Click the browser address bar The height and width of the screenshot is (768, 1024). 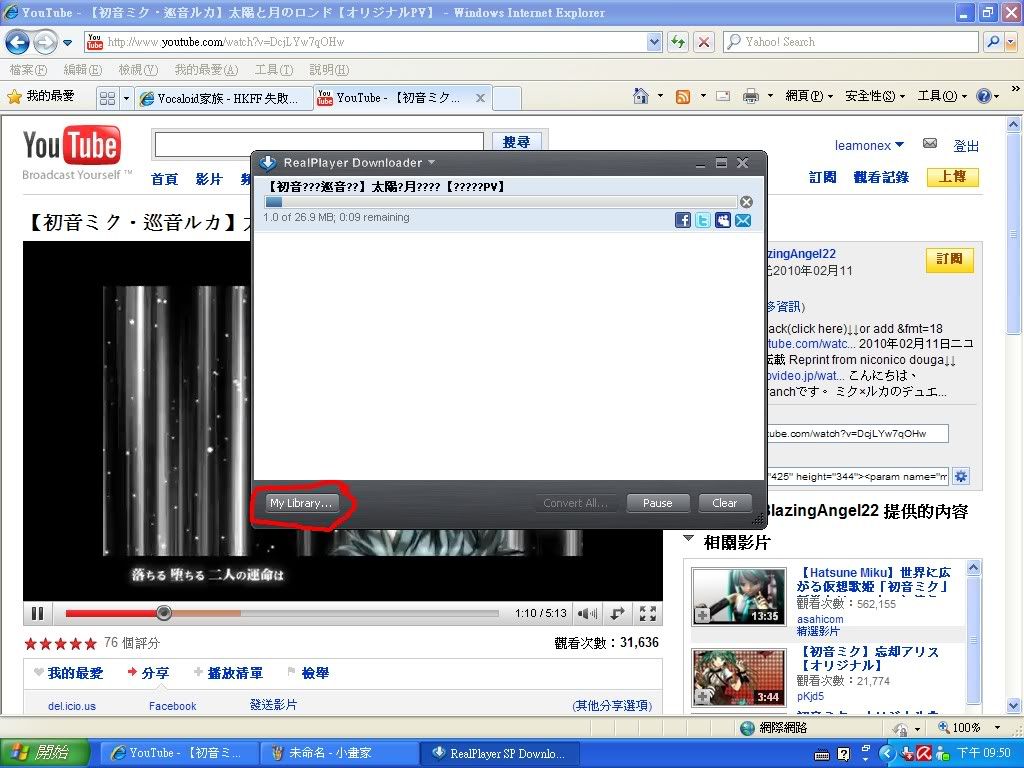tap(366, 42)
